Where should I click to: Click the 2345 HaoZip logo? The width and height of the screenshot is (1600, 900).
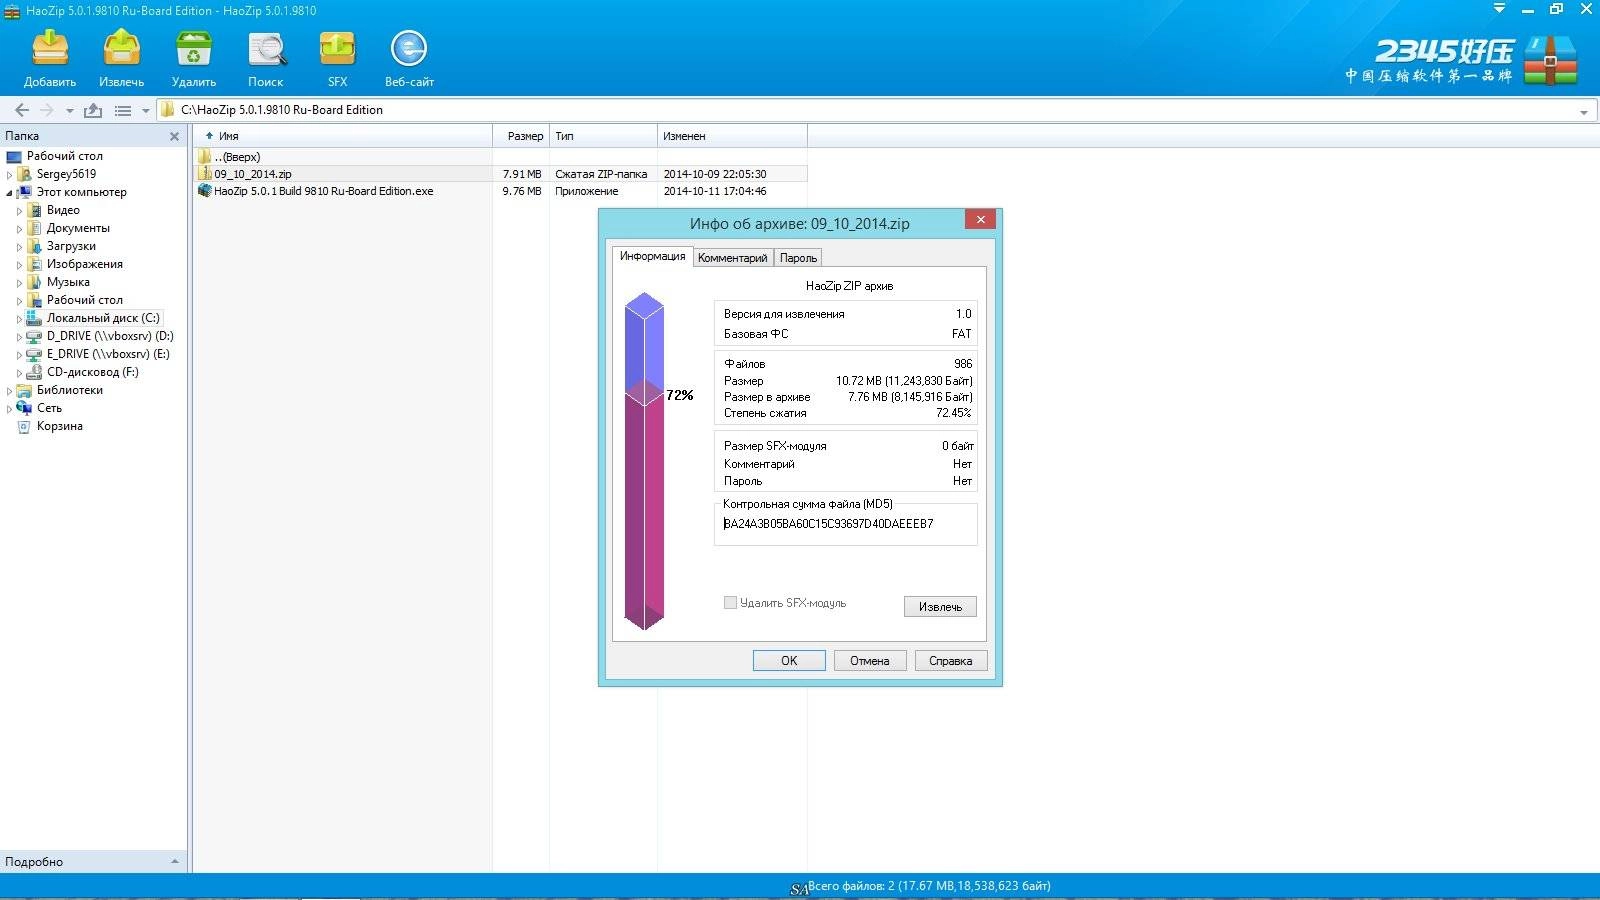click(1462, 60)
